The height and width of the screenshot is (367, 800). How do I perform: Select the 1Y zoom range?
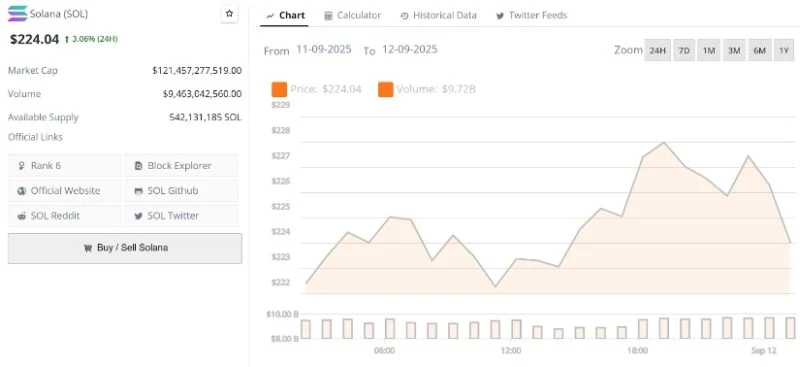pos(784,51)
